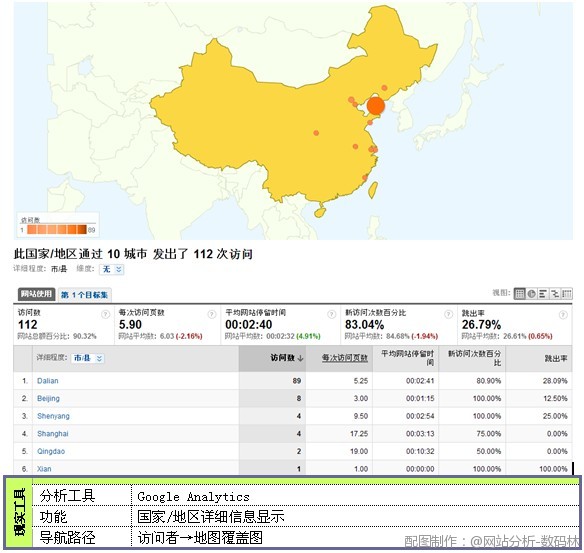The image size is (584, 553).
Task: Click the Google Analytics text in tool box
Action: (x=193, y=497)
